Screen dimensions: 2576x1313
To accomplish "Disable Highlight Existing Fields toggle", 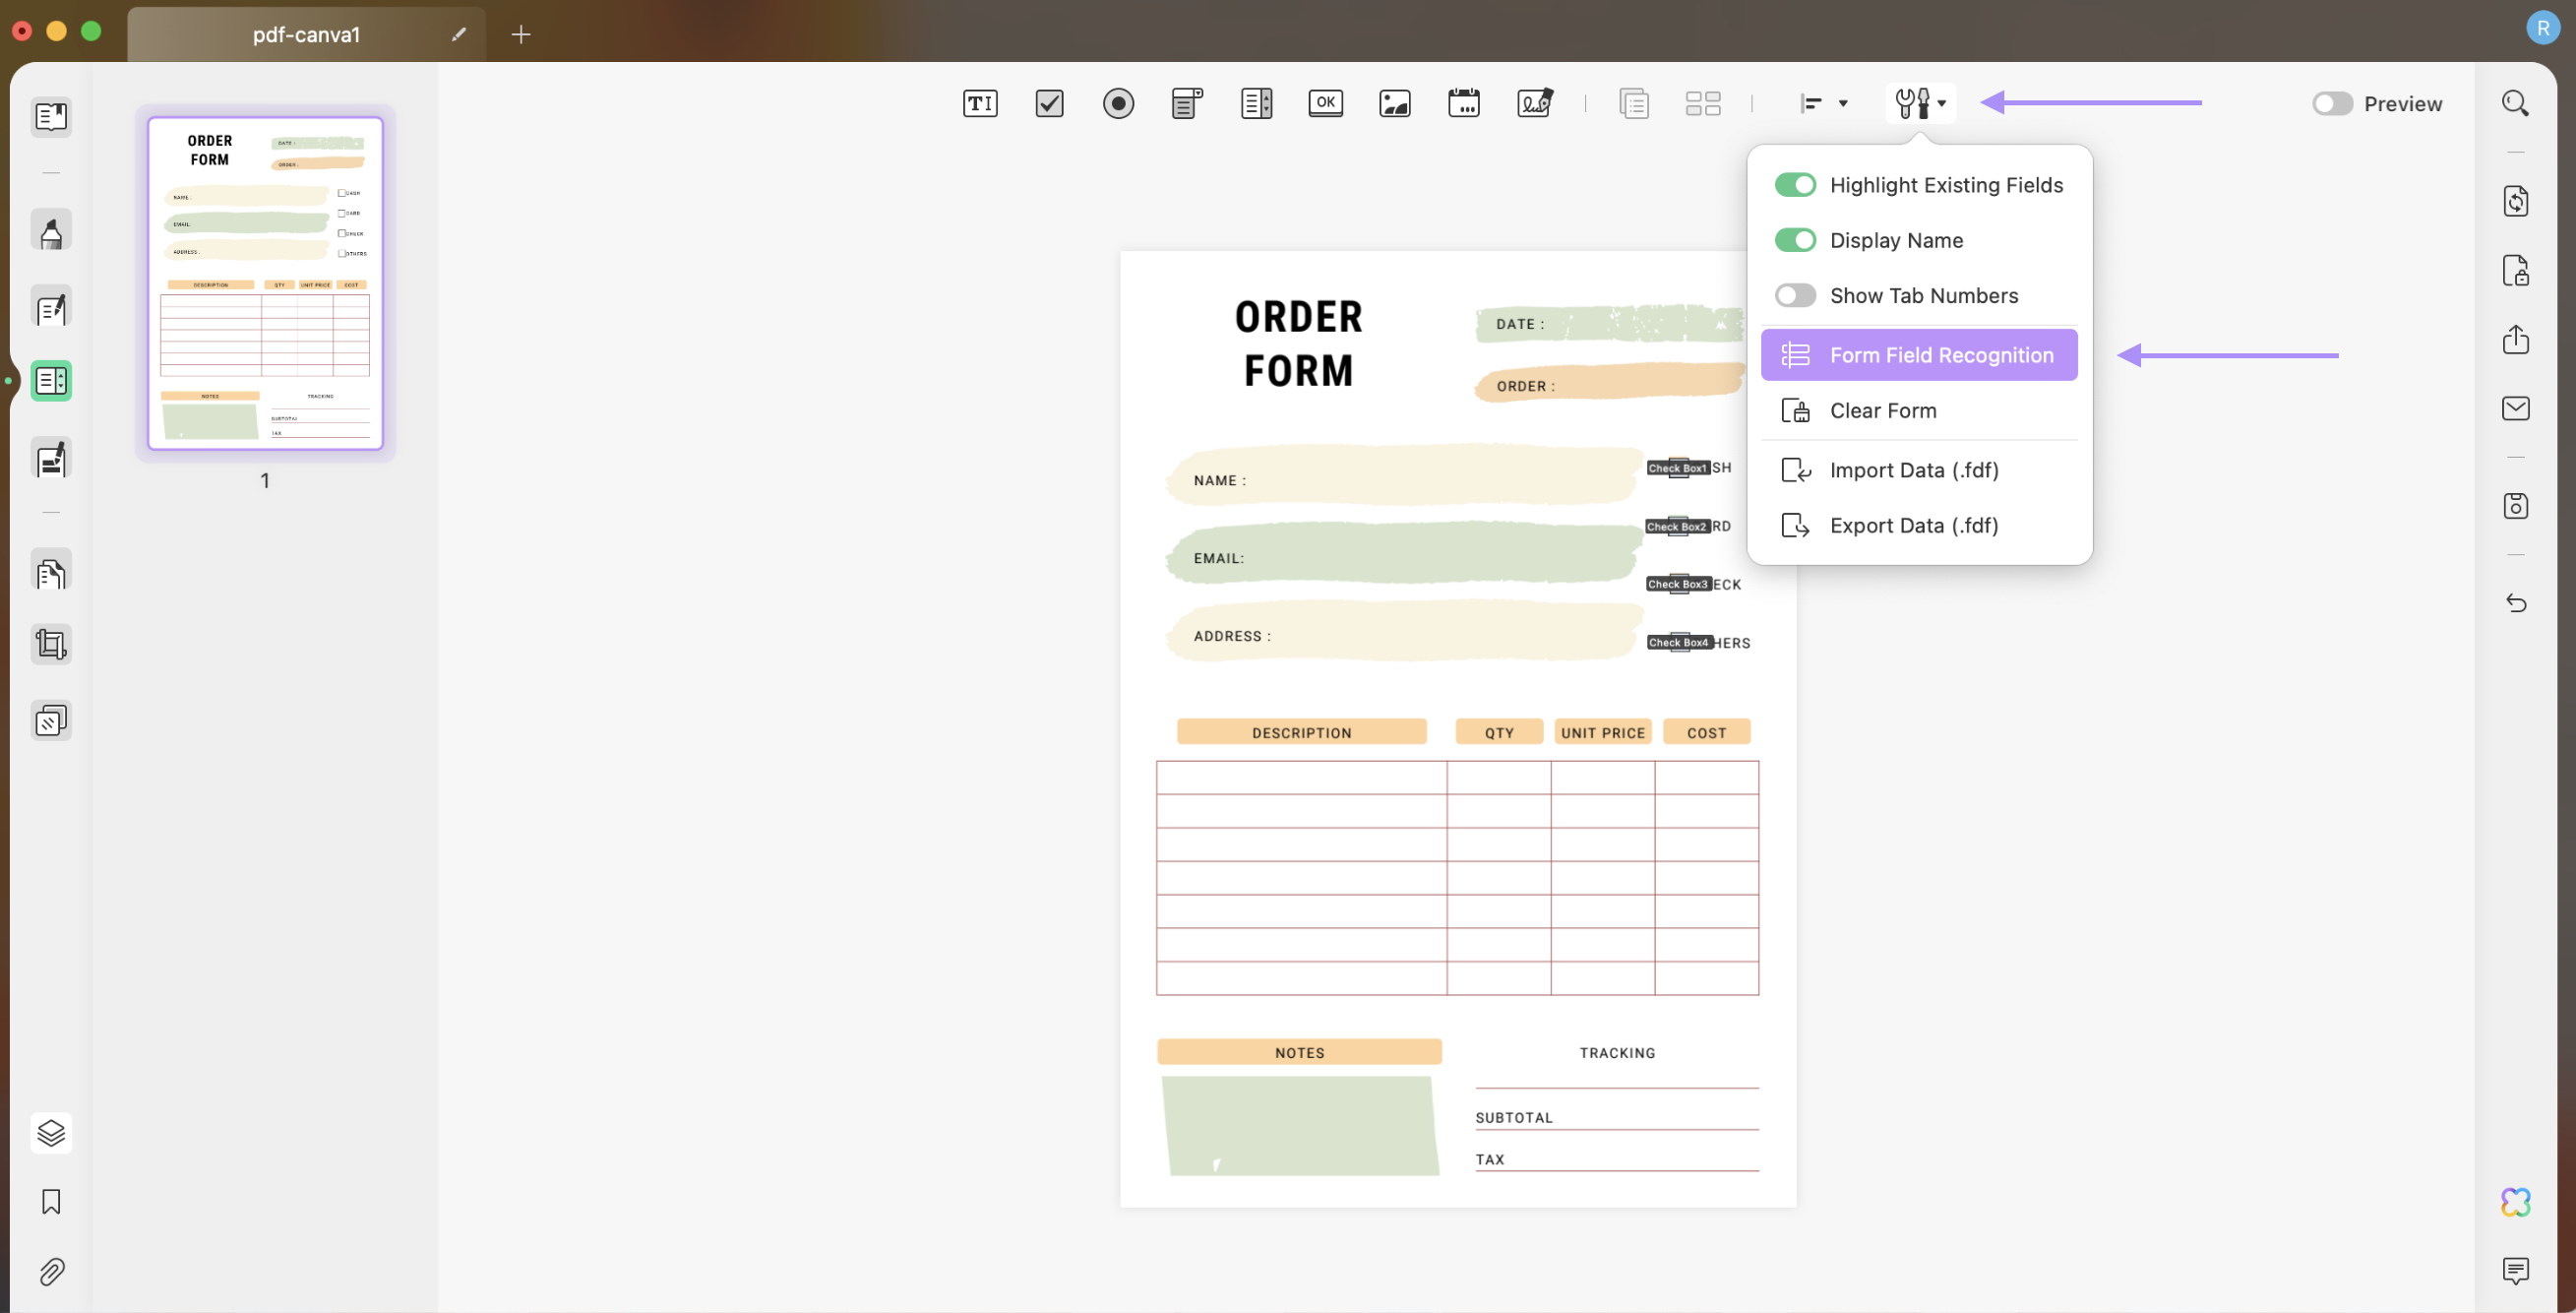I will [1794, 185].
